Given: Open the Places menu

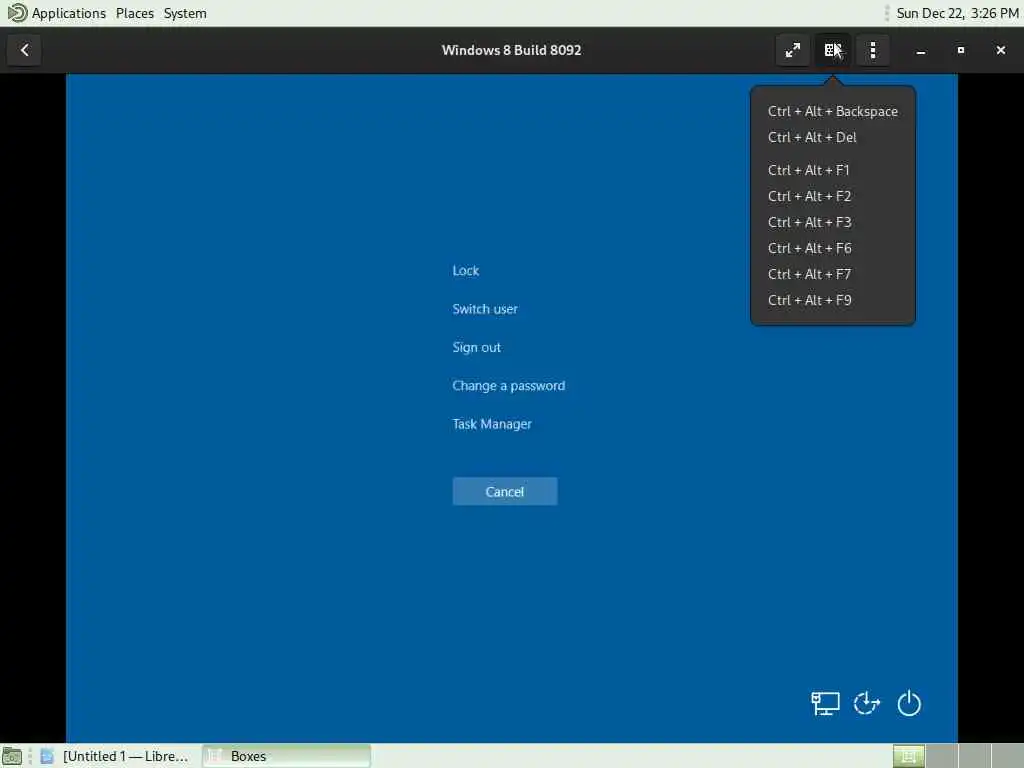Looking at the screenshot, I should [135, 13].
